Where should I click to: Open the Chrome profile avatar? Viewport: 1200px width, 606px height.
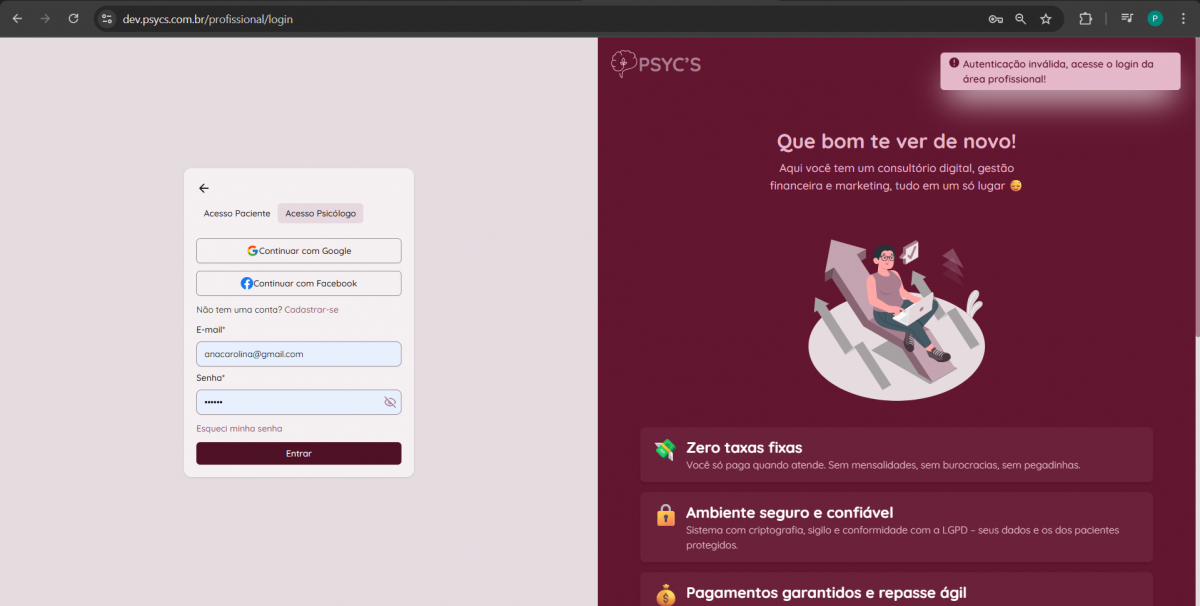(1155, 19)
